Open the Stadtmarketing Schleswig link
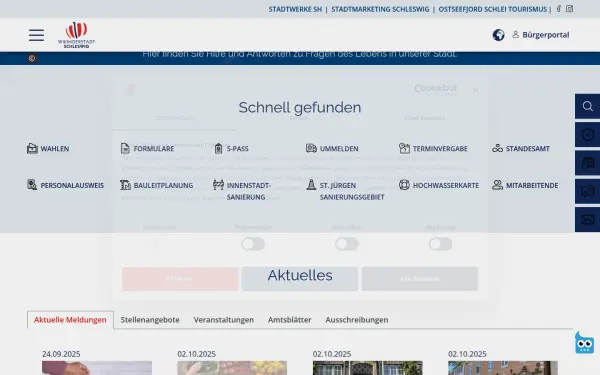This screenshot has height=375, width=600. pyautogui.click(x=380, y=9)
